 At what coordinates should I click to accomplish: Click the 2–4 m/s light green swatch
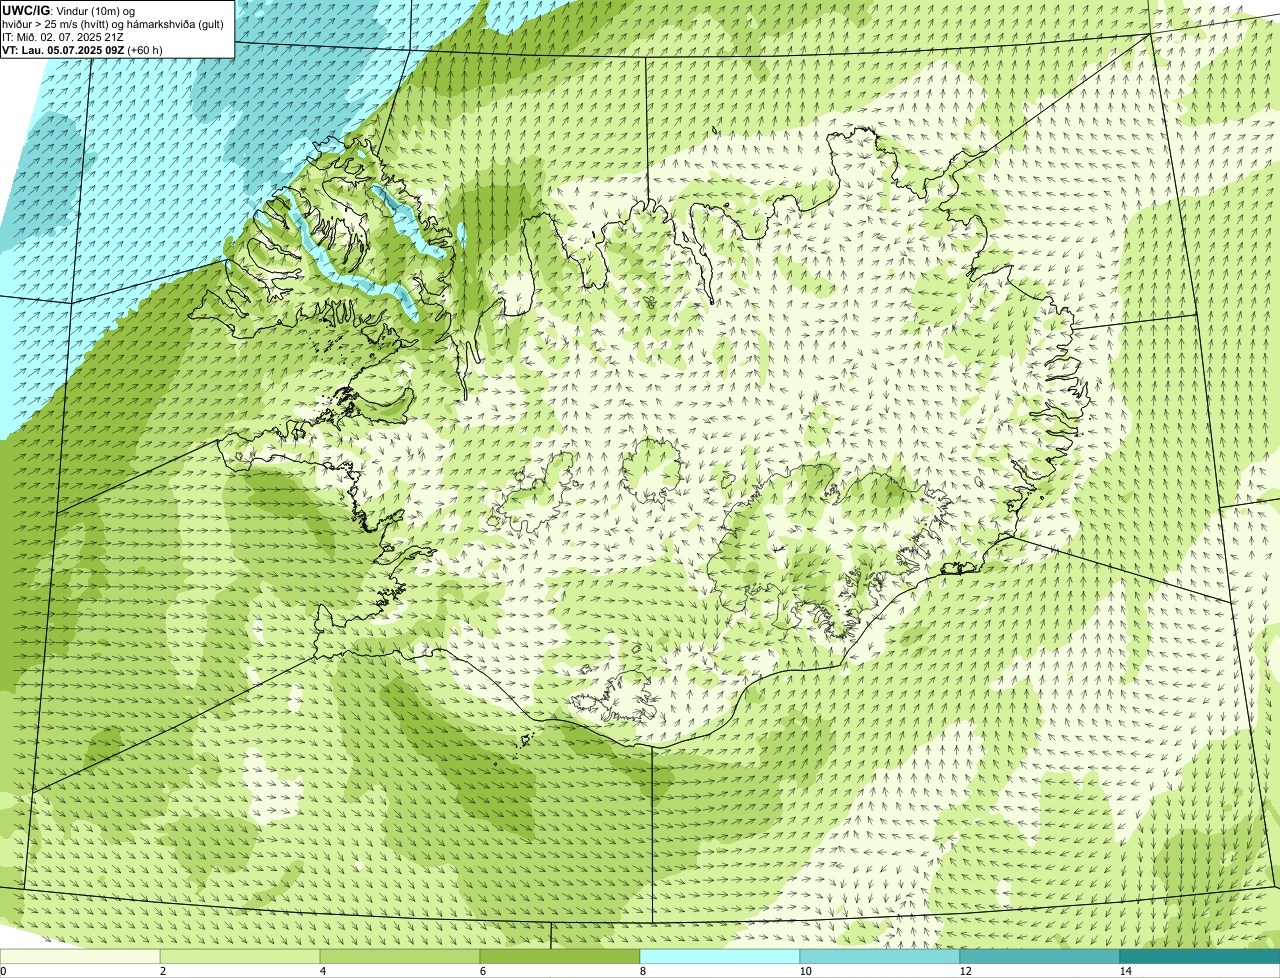(240, 956)
